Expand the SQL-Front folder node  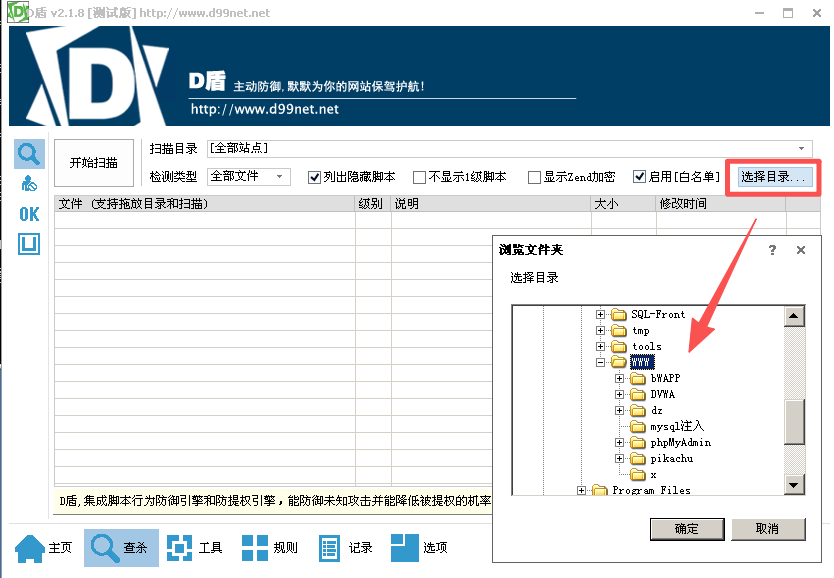click(601, 314)
